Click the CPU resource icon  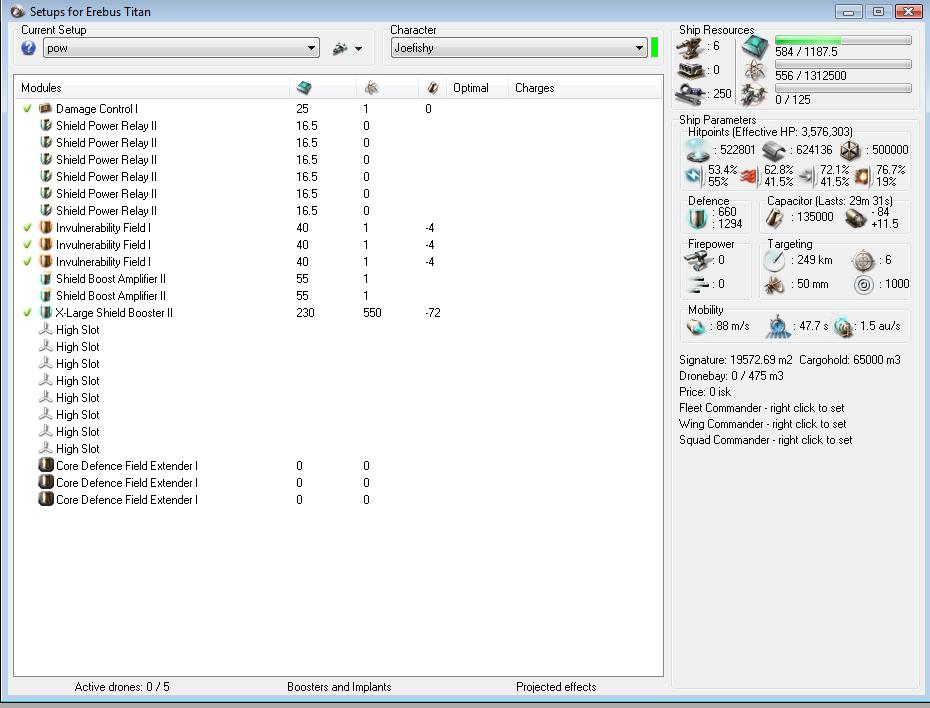coord(755,47)
